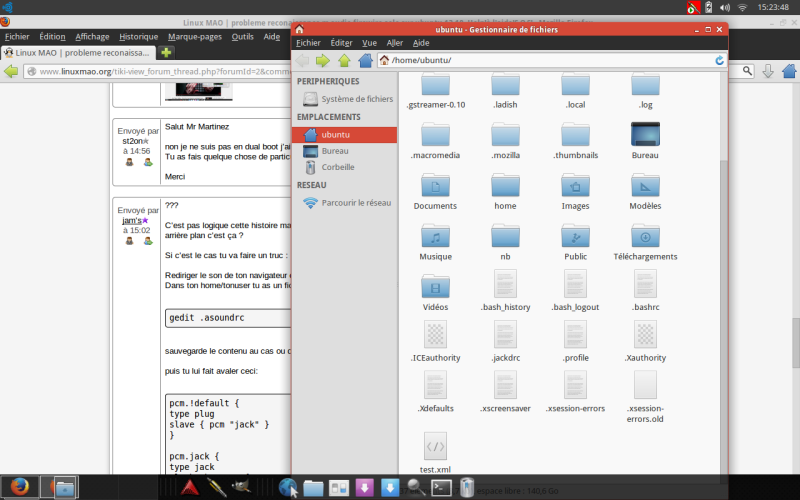The image size is (800, 500).
Task: Select Système de fichiers in sidebar
Action: pyautogui.click(x=348, y=99)
